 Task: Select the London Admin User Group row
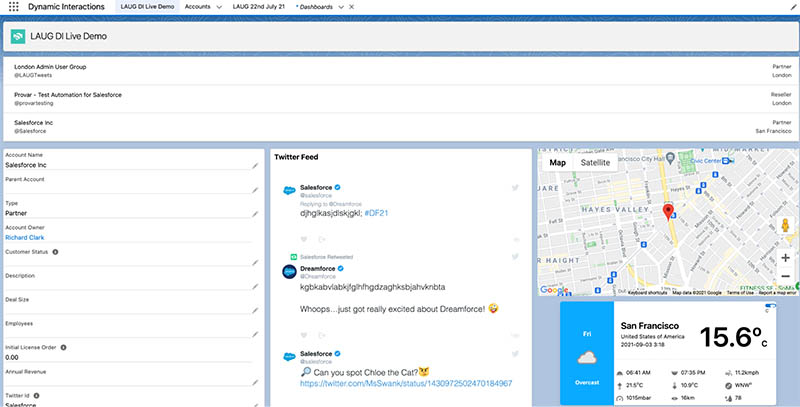399,71
